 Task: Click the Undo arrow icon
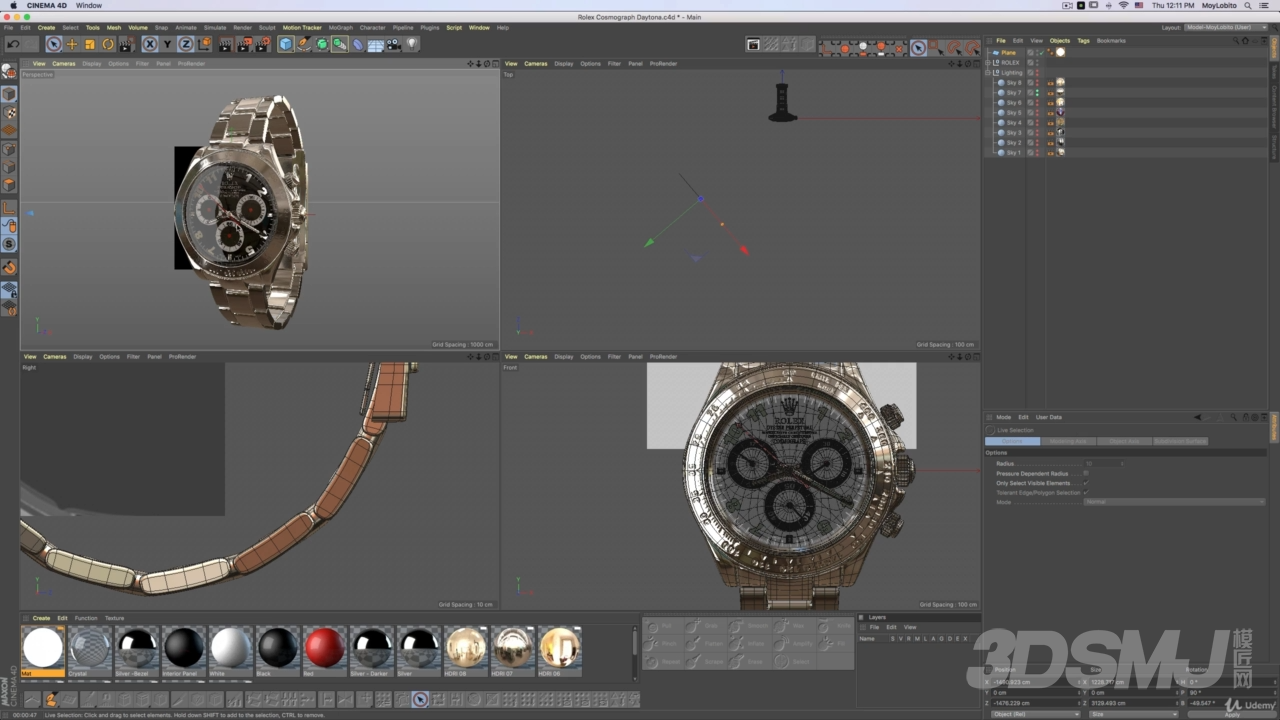pos(13,44)
